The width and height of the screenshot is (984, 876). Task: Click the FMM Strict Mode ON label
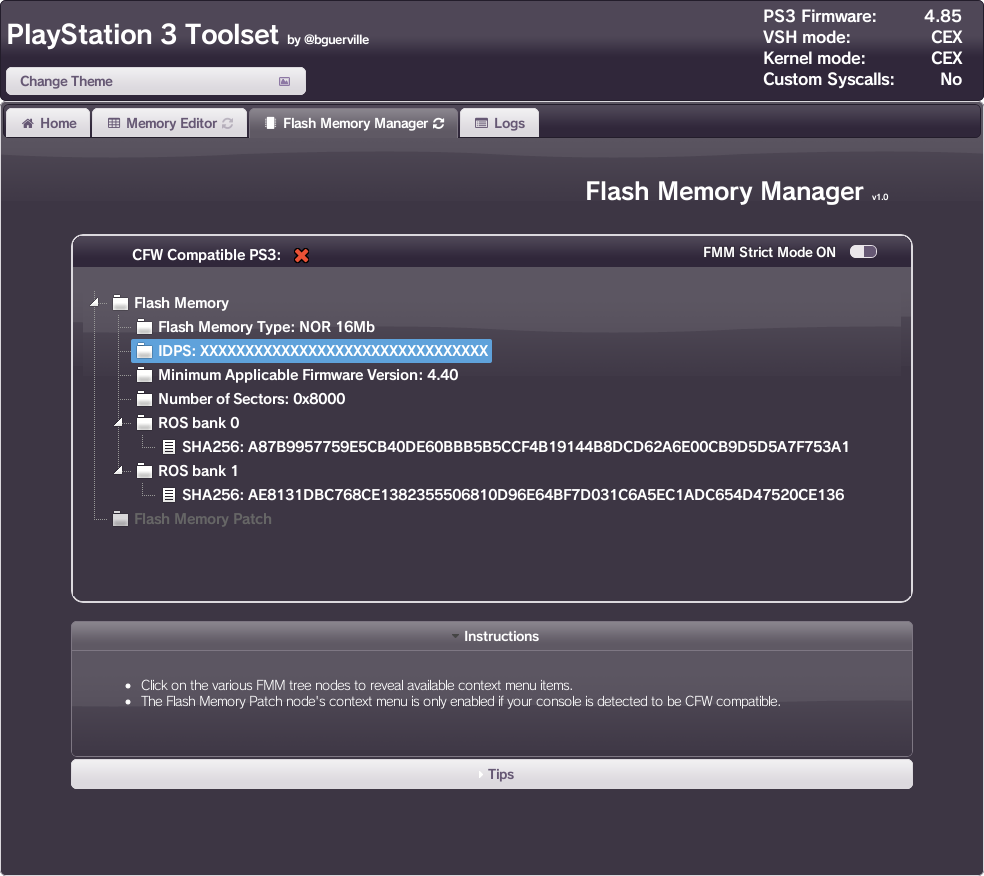(769, 252)
